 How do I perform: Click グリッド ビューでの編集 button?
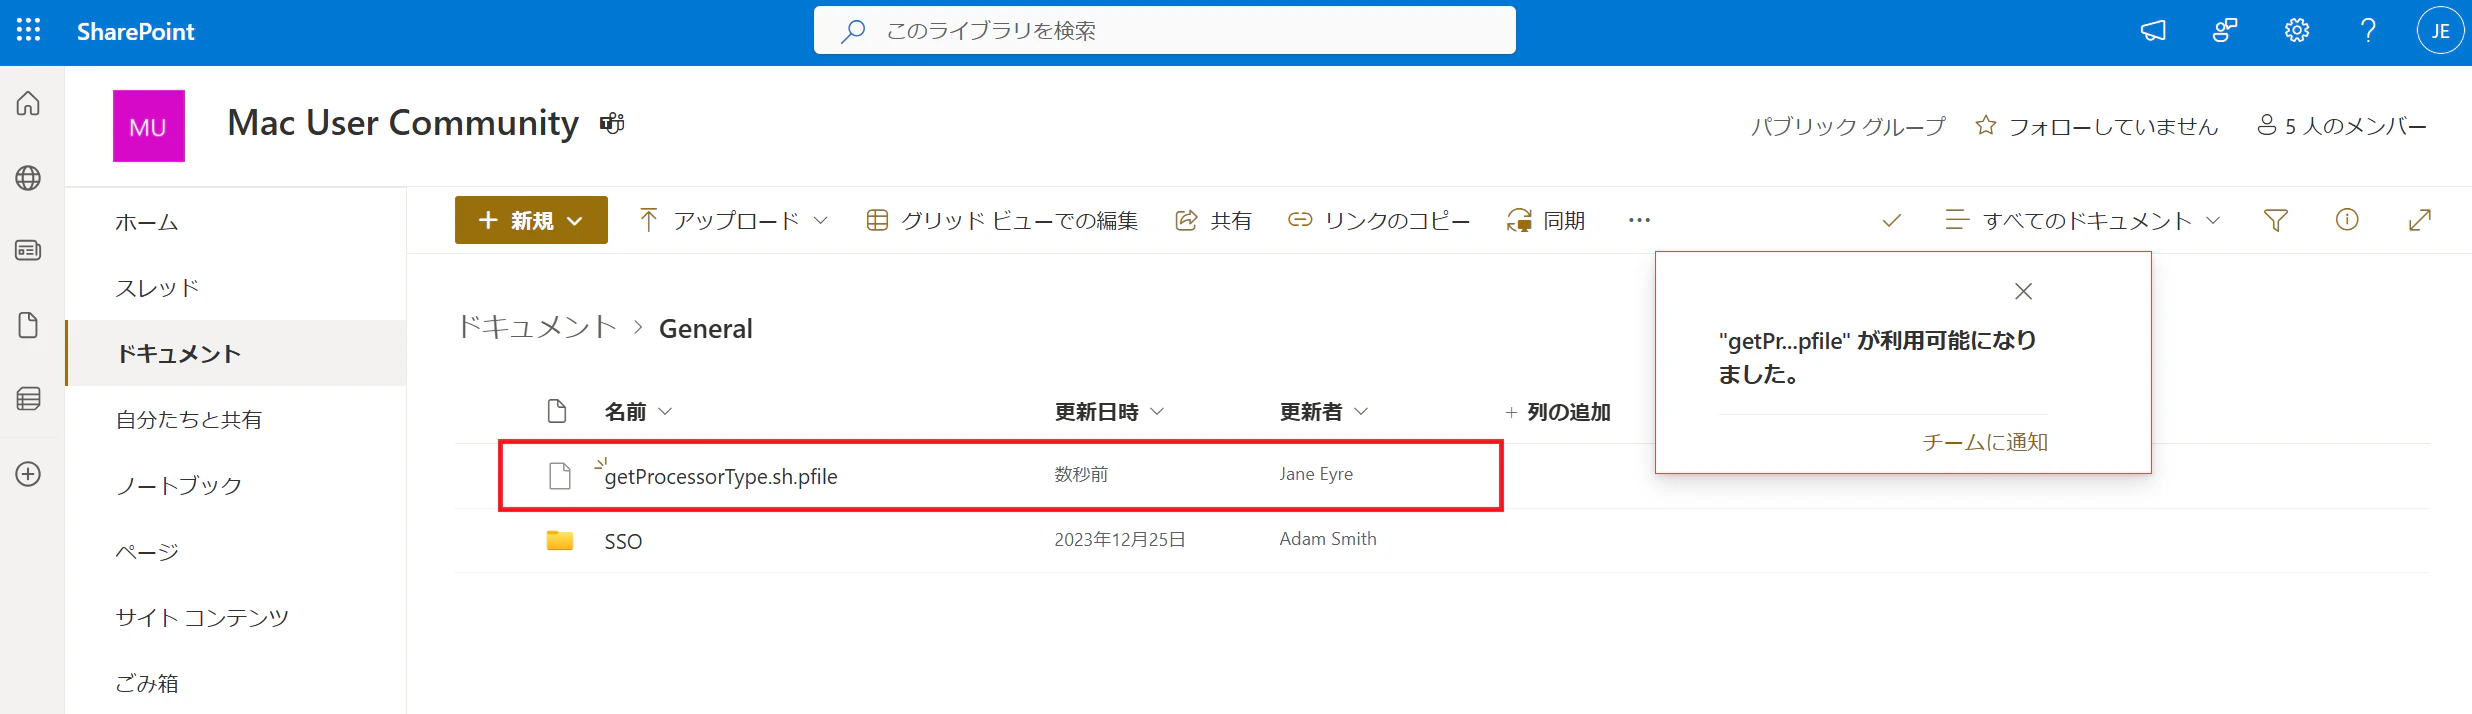pyautogui.click(x=1002, y=220)
